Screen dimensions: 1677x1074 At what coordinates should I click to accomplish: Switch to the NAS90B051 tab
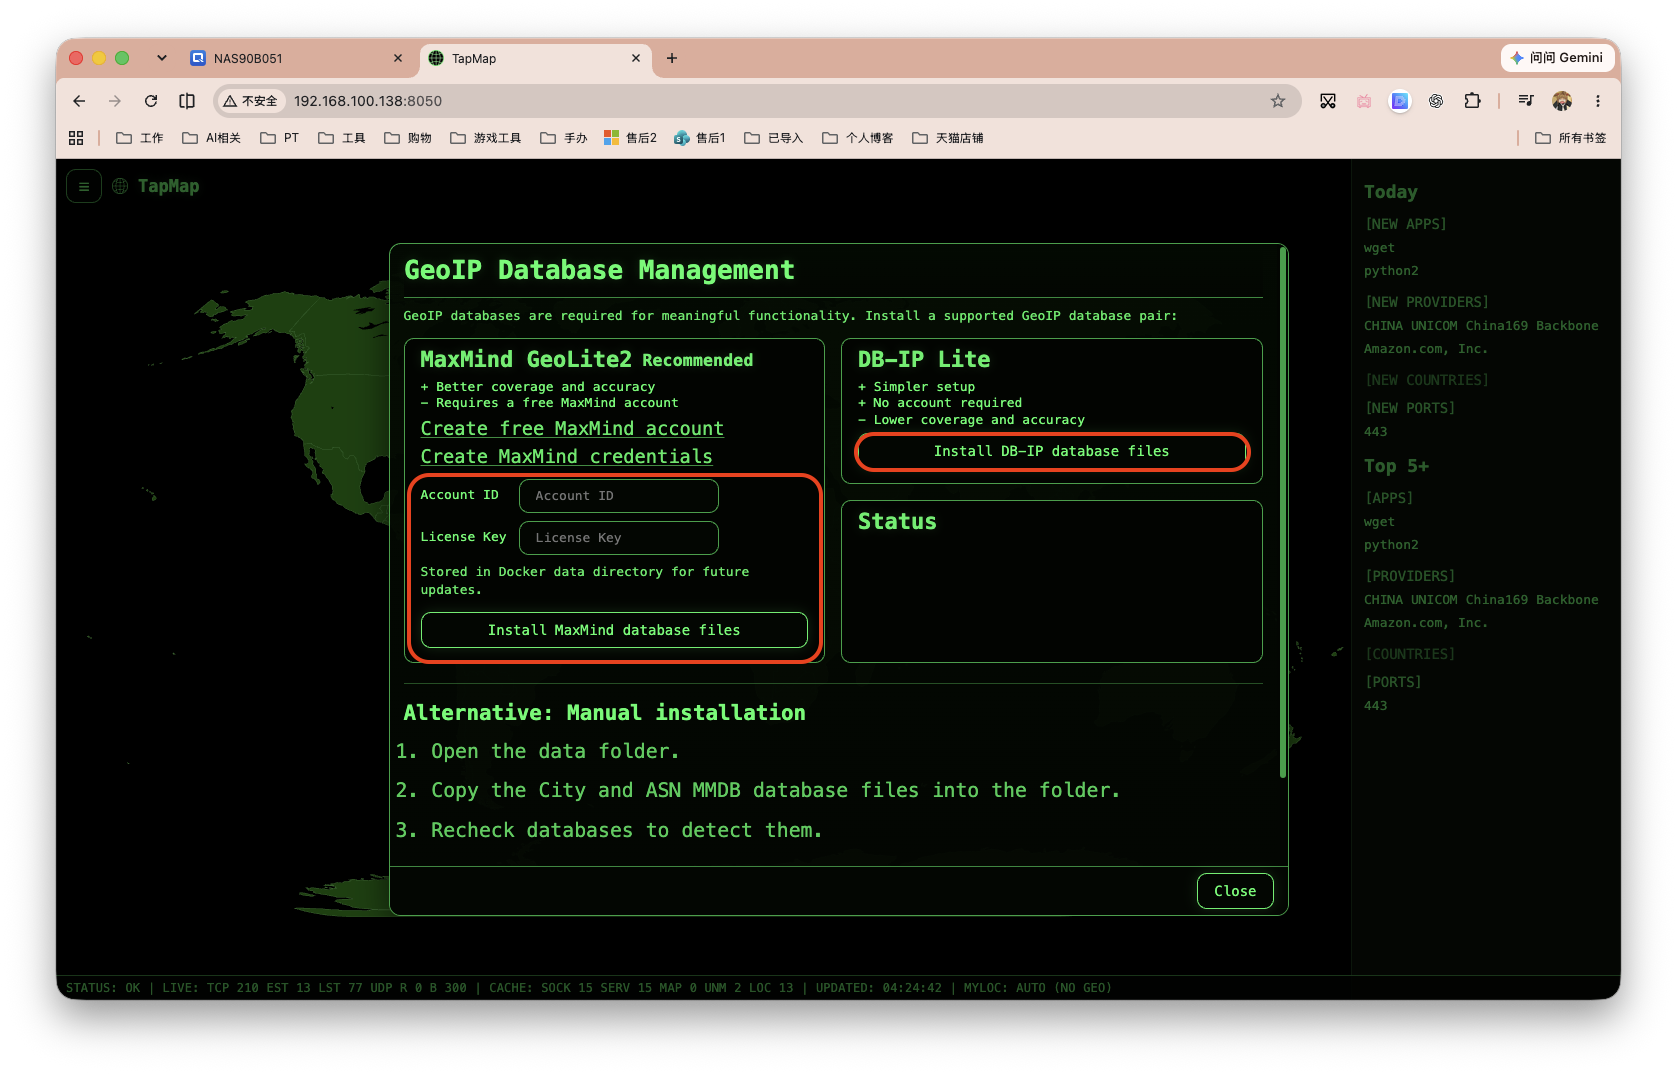click(x=297, y=58)
